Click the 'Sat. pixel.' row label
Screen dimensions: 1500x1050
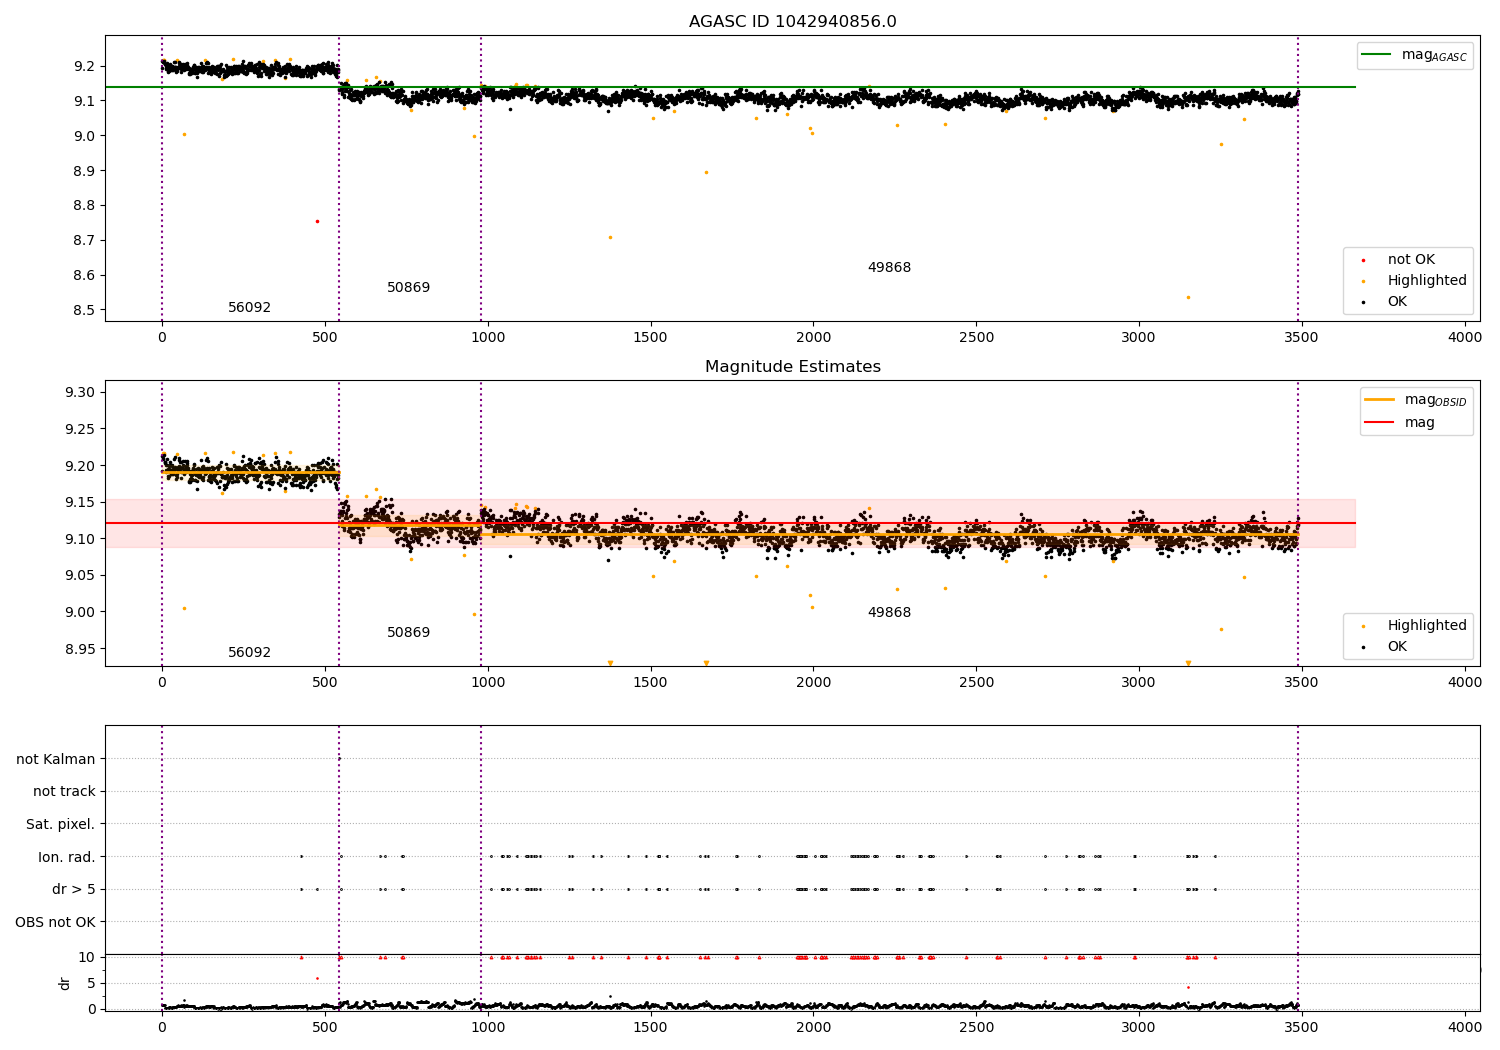61,825
